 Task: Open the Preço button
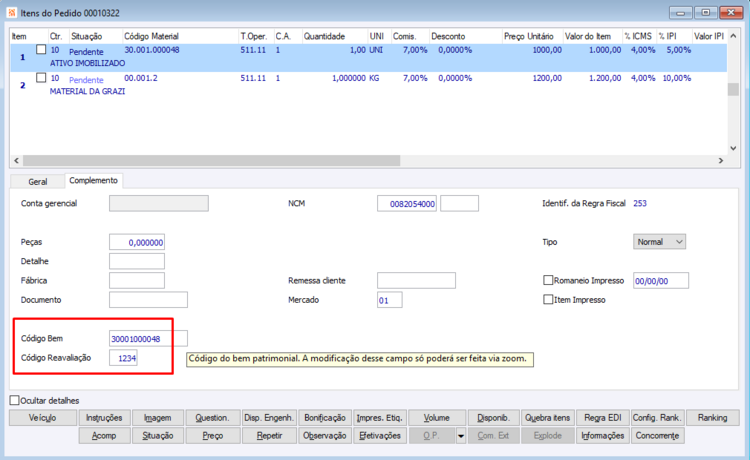(x=212, y=436)
